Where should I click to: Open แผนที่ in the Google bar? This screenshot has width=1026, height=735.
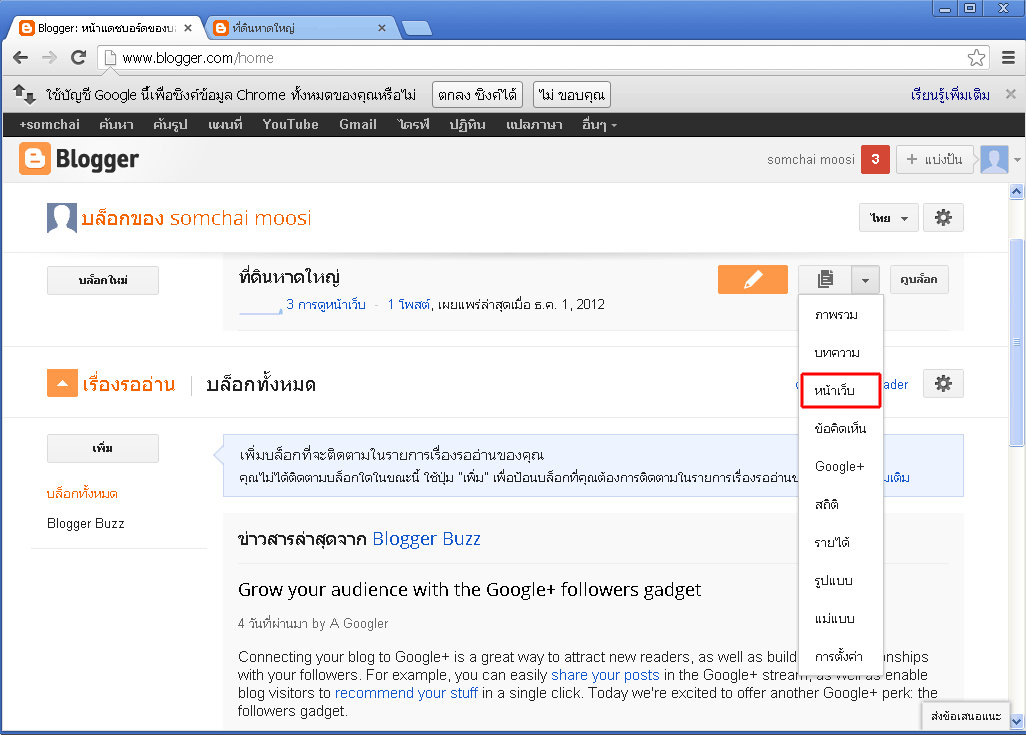click(x=225, y=124)
